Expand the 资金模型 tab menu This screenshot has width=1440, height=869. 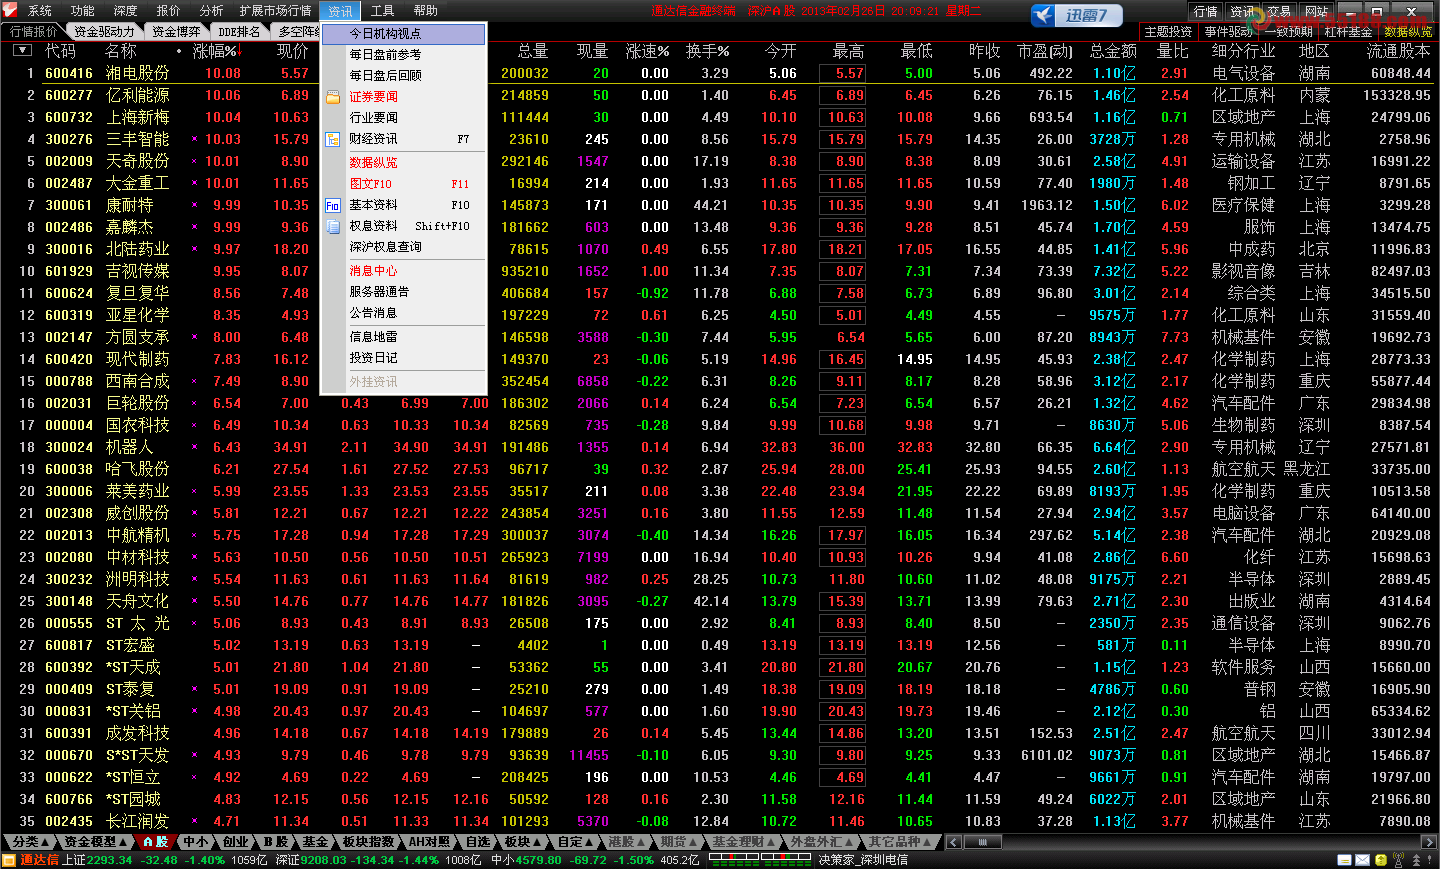[x=95, y=842]
